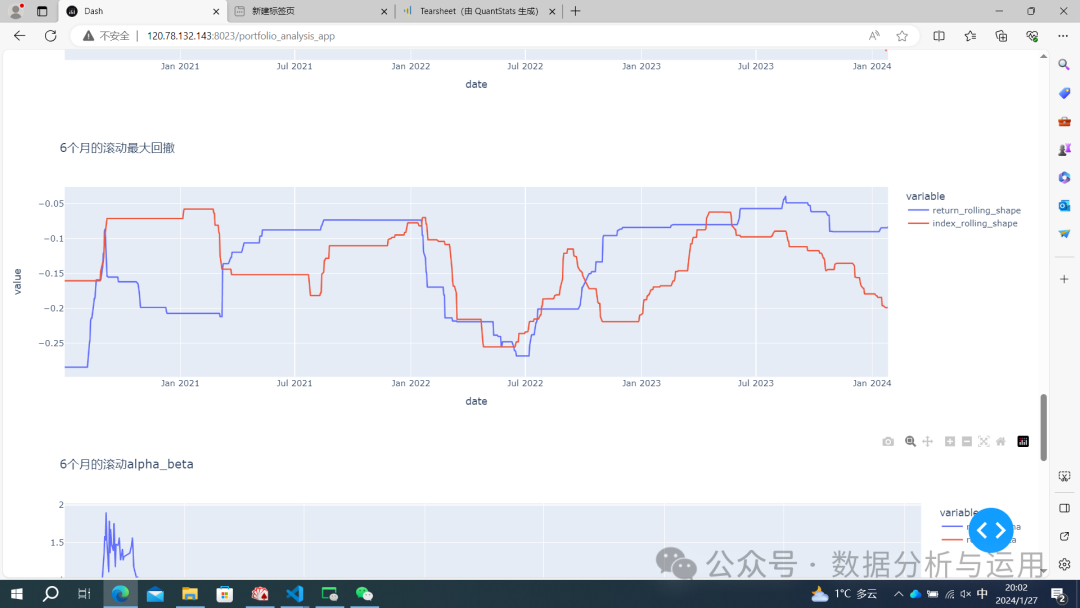Click the page scroll up arrow

point(1043,56)
